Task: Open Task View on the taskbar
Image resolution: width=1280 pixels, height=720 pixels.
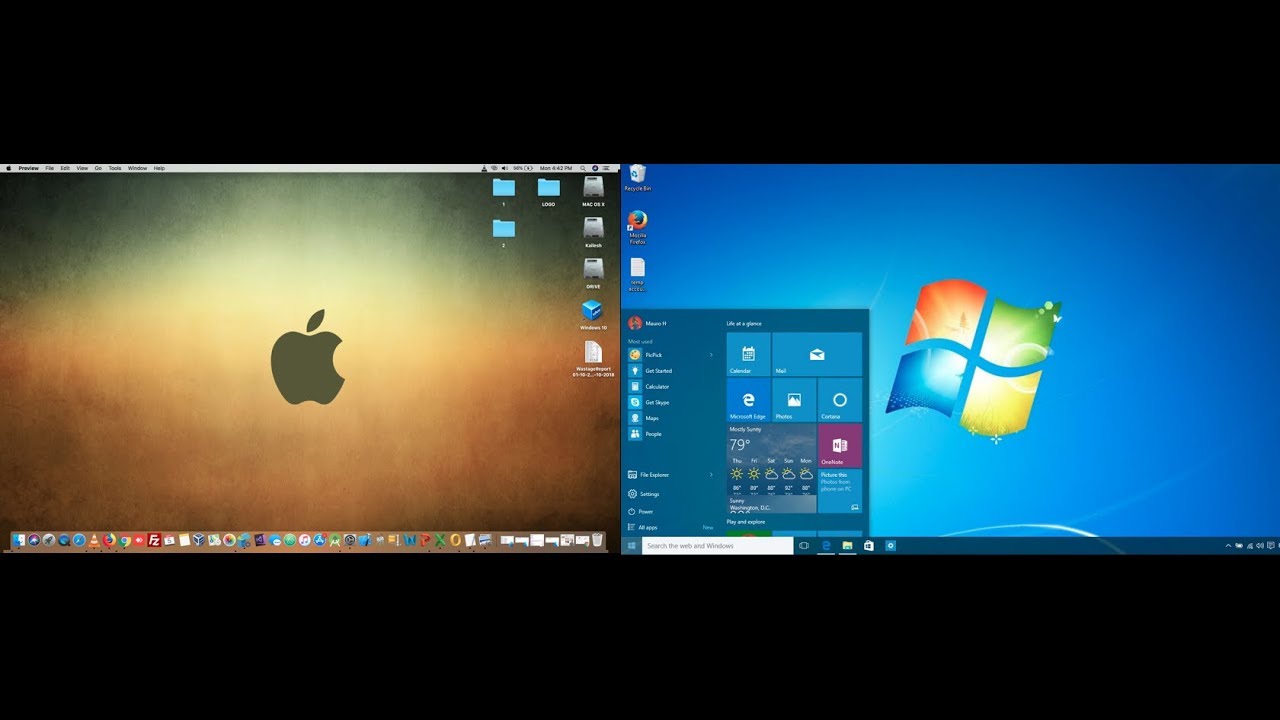Action: pos(804,546)
